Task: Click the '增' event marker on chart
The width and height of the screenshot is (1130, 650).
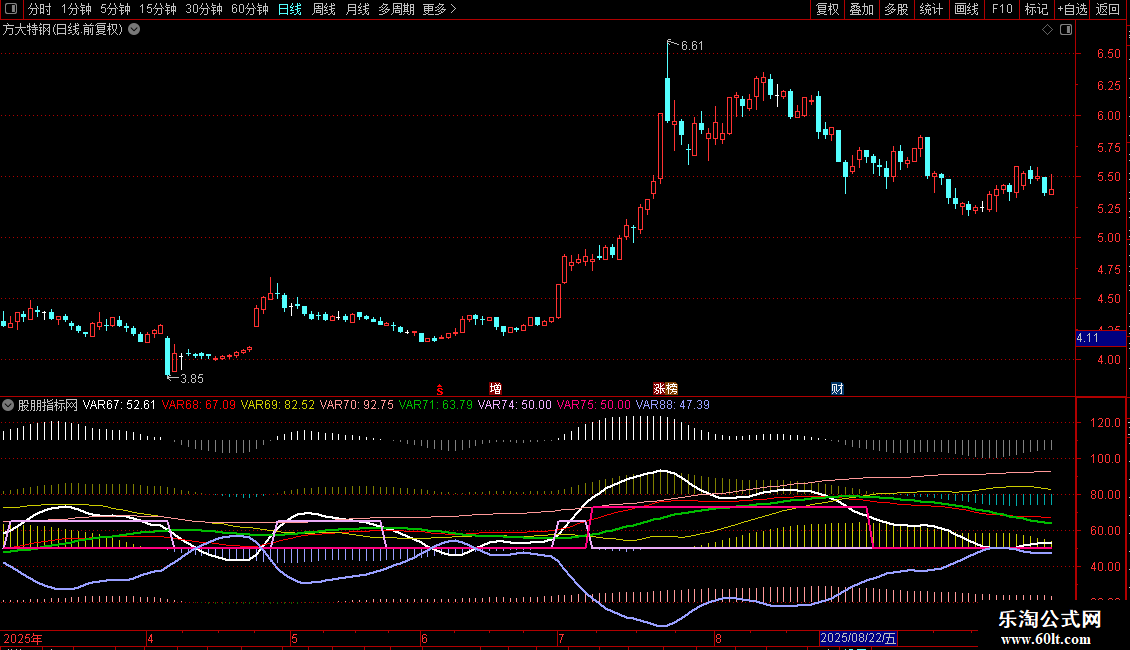Action: pyautogui.click(x=495, y=389)
